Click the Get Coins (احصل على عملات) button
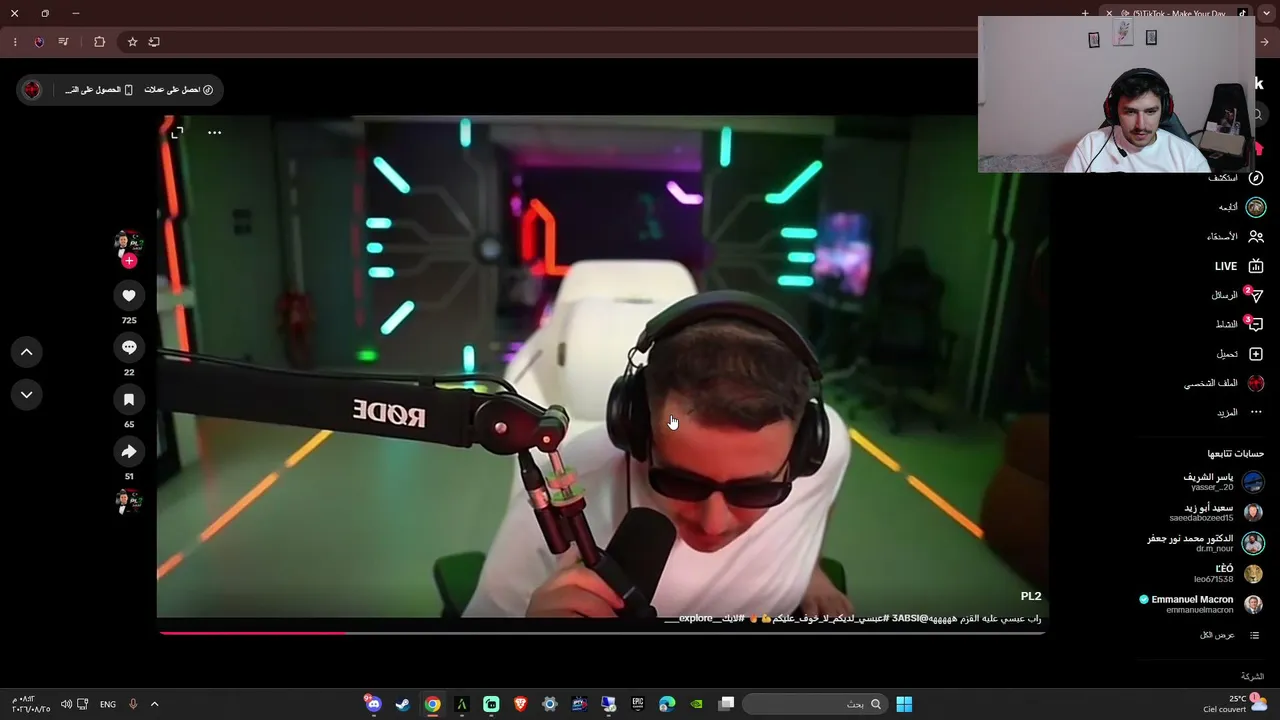Screen dimensions: 1280x720 (178, 90)
